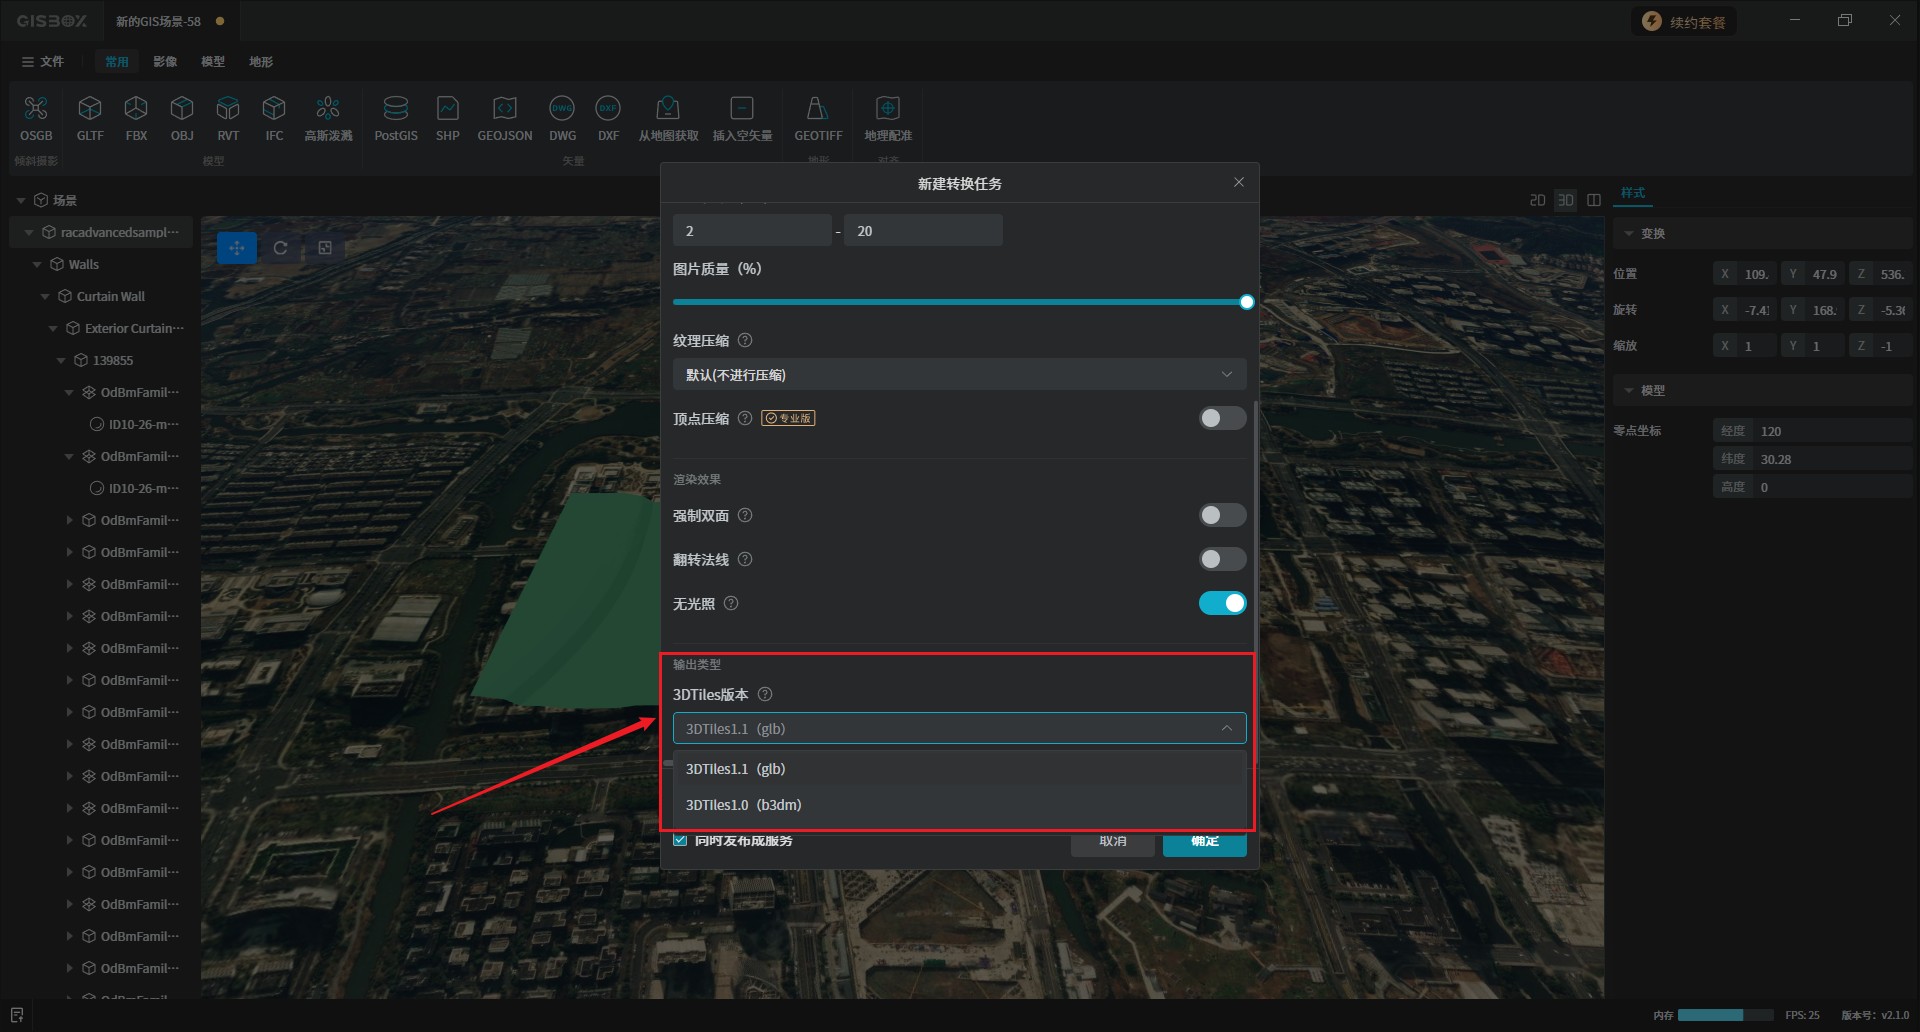Open the IFC import tool
This screenshot has height=1032, width=1920.
[x=274, y=109]
